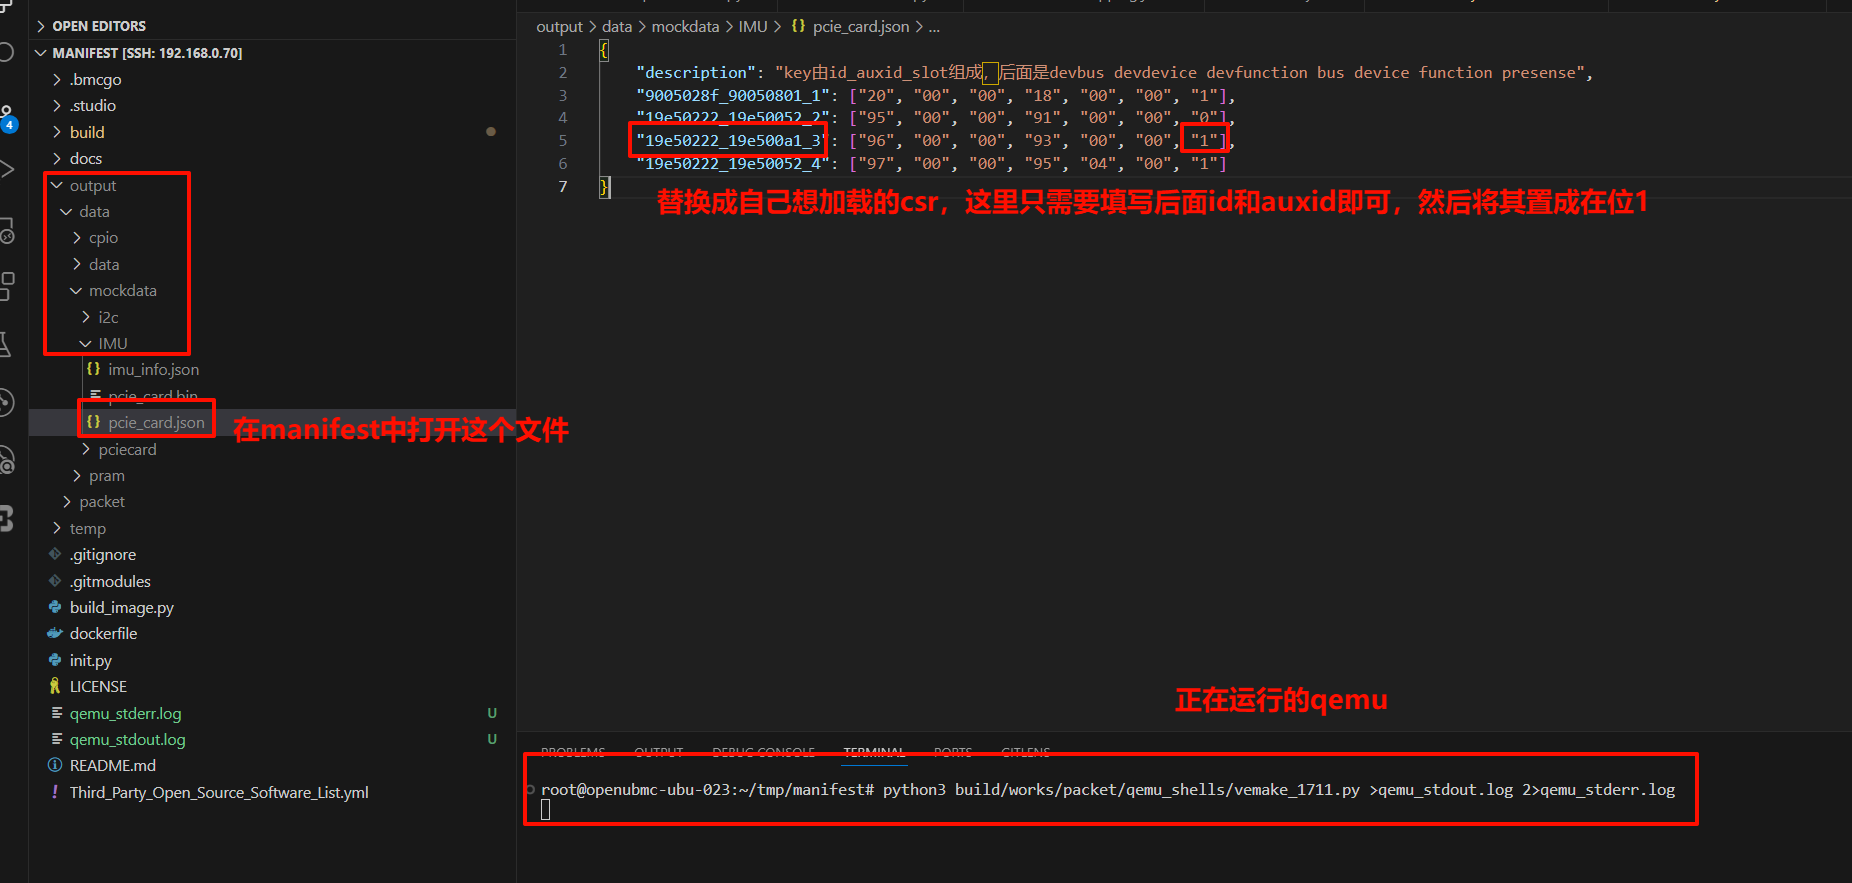This screenshot has height=883, width=1852.
Task: Open Source Control view with badge 4
Action: (x=7, y=117)
